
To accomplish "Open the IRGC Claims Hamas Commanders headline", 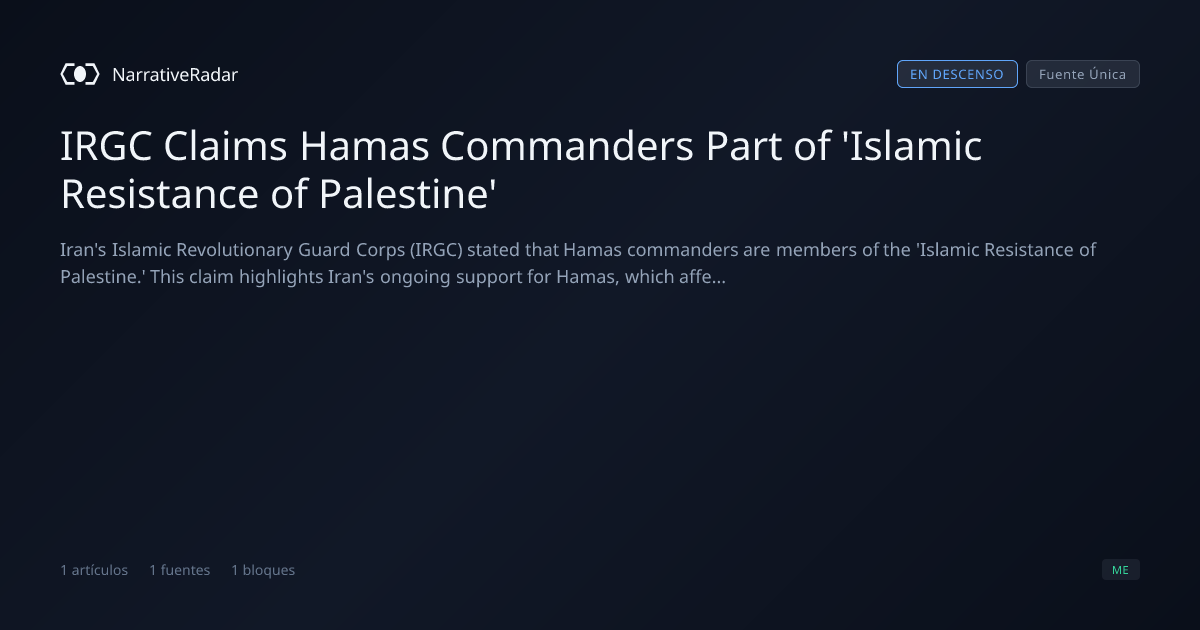I will click(x=521, y=170).
